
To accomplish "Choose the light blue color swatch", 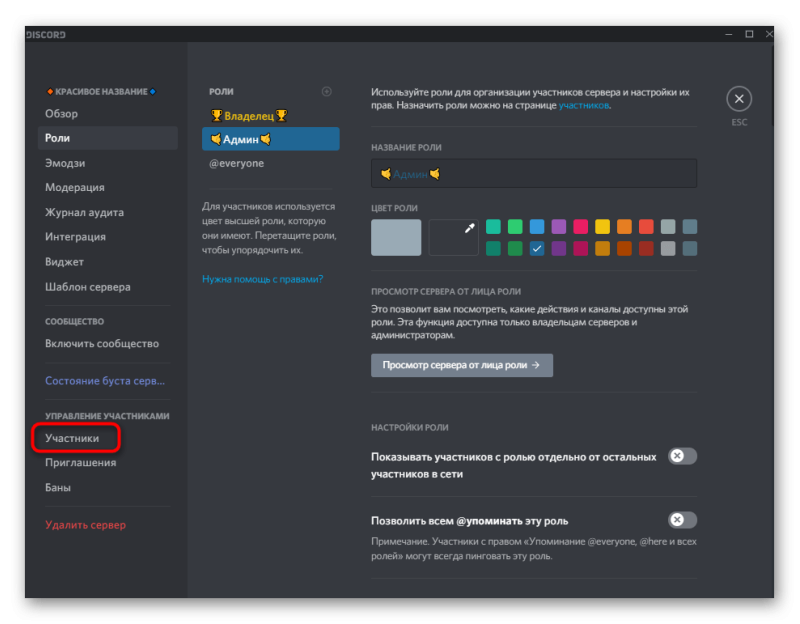I will tap(537, 226).
